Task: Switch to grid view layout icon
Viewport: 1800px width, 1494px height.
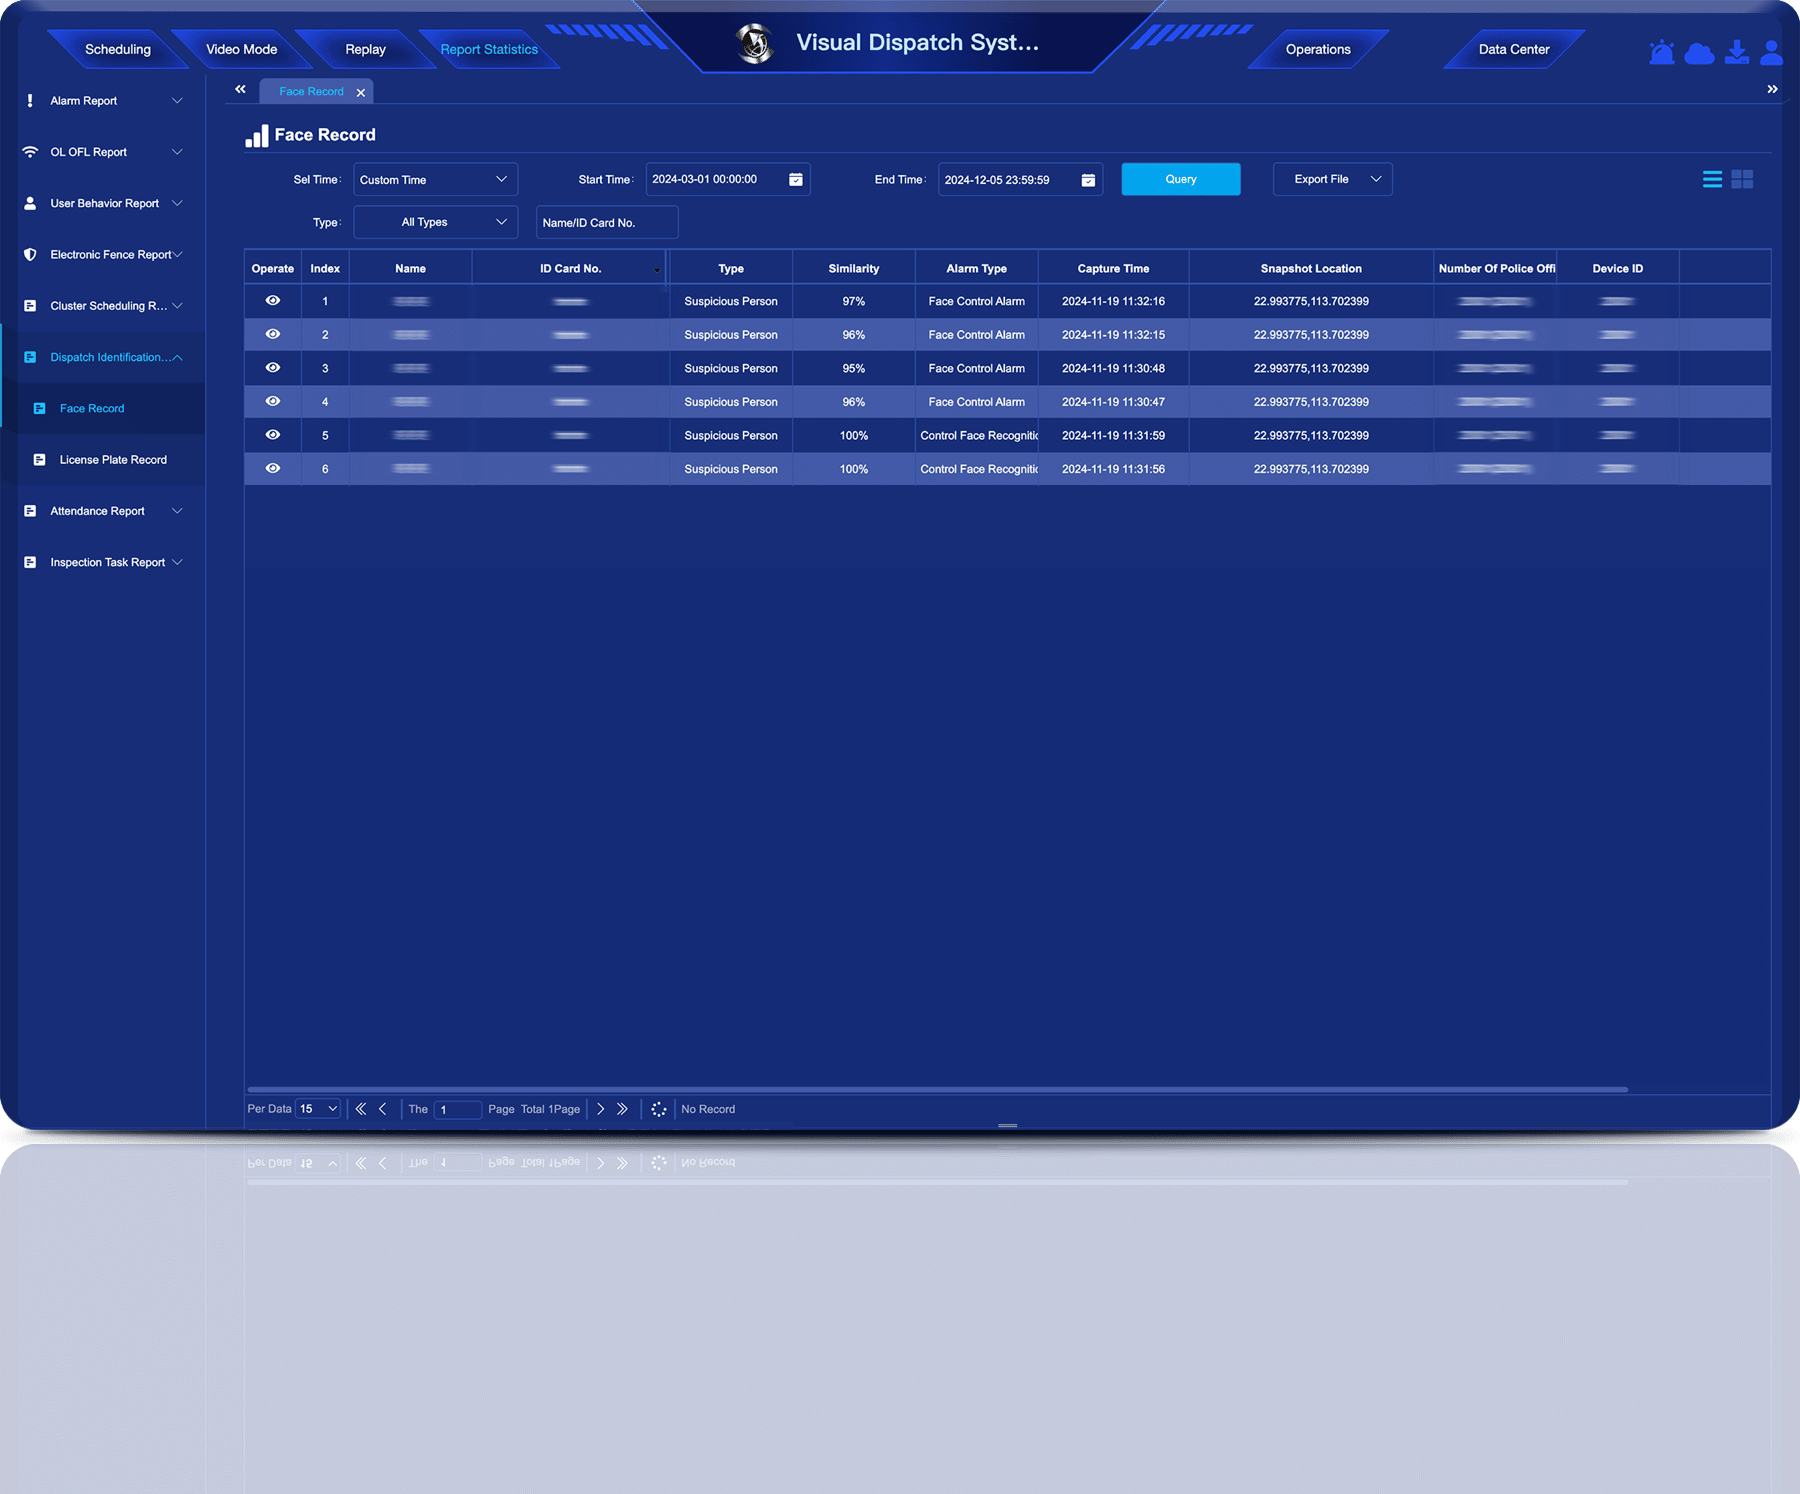Action: [1742, 179]
